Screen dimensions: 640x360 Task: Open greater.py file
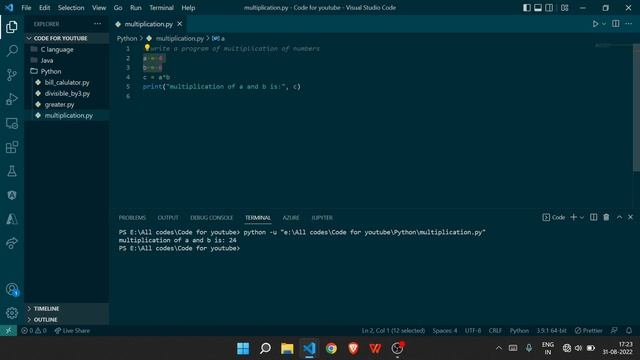[67, 104]
